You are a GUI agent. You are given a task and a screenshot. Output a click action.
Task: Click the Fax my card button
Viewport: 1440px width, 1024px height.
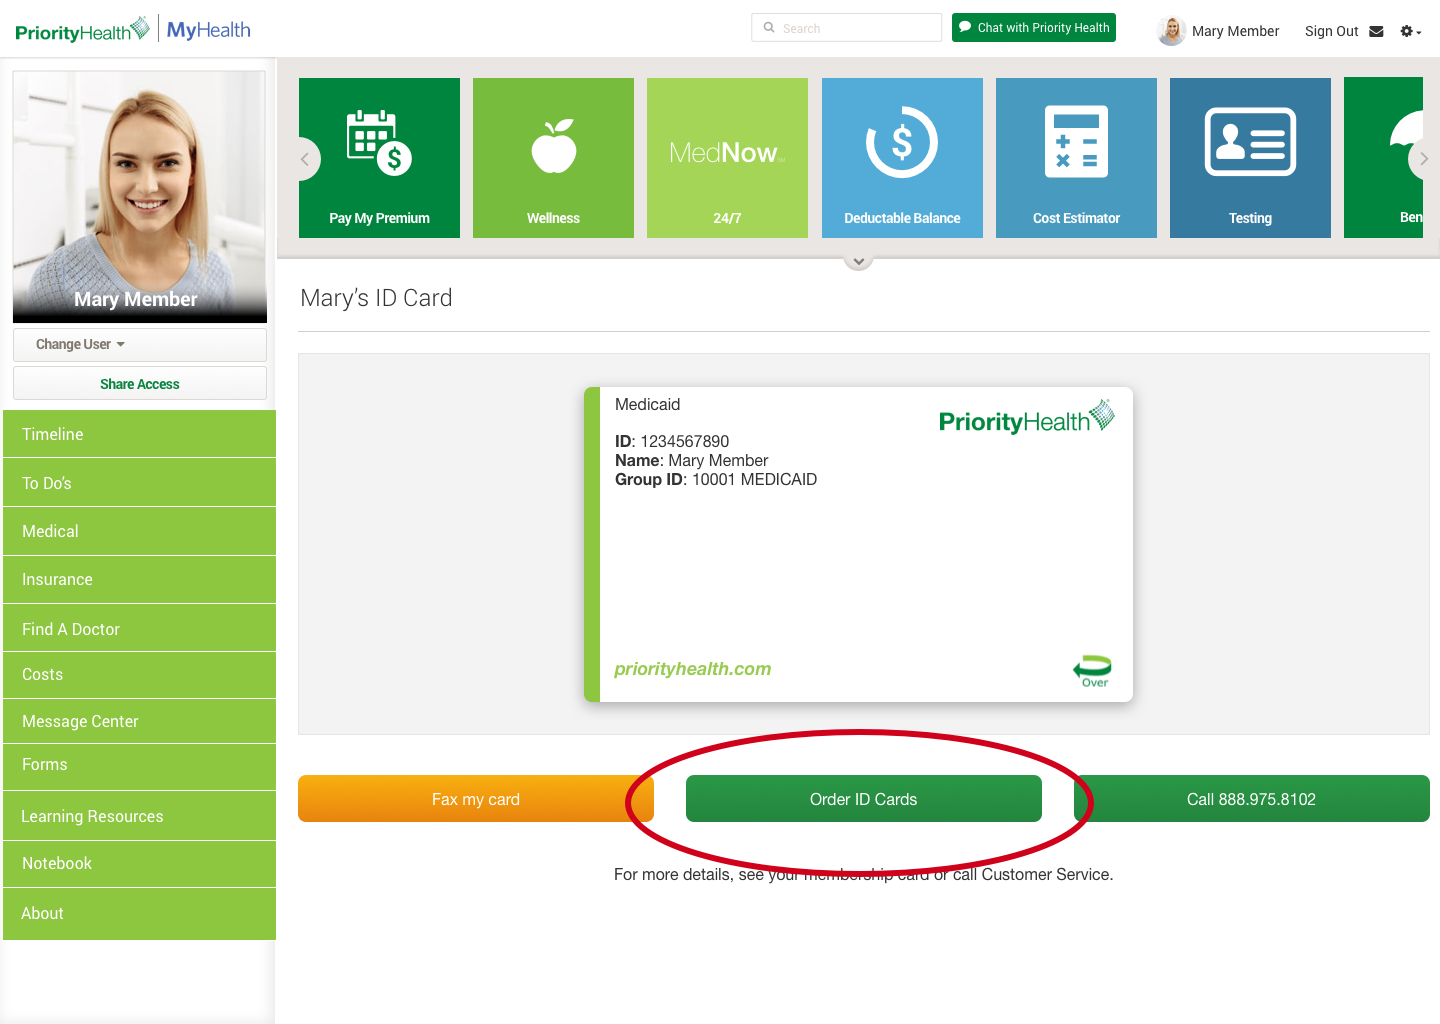pyautogui.click(x=476, y=799)
